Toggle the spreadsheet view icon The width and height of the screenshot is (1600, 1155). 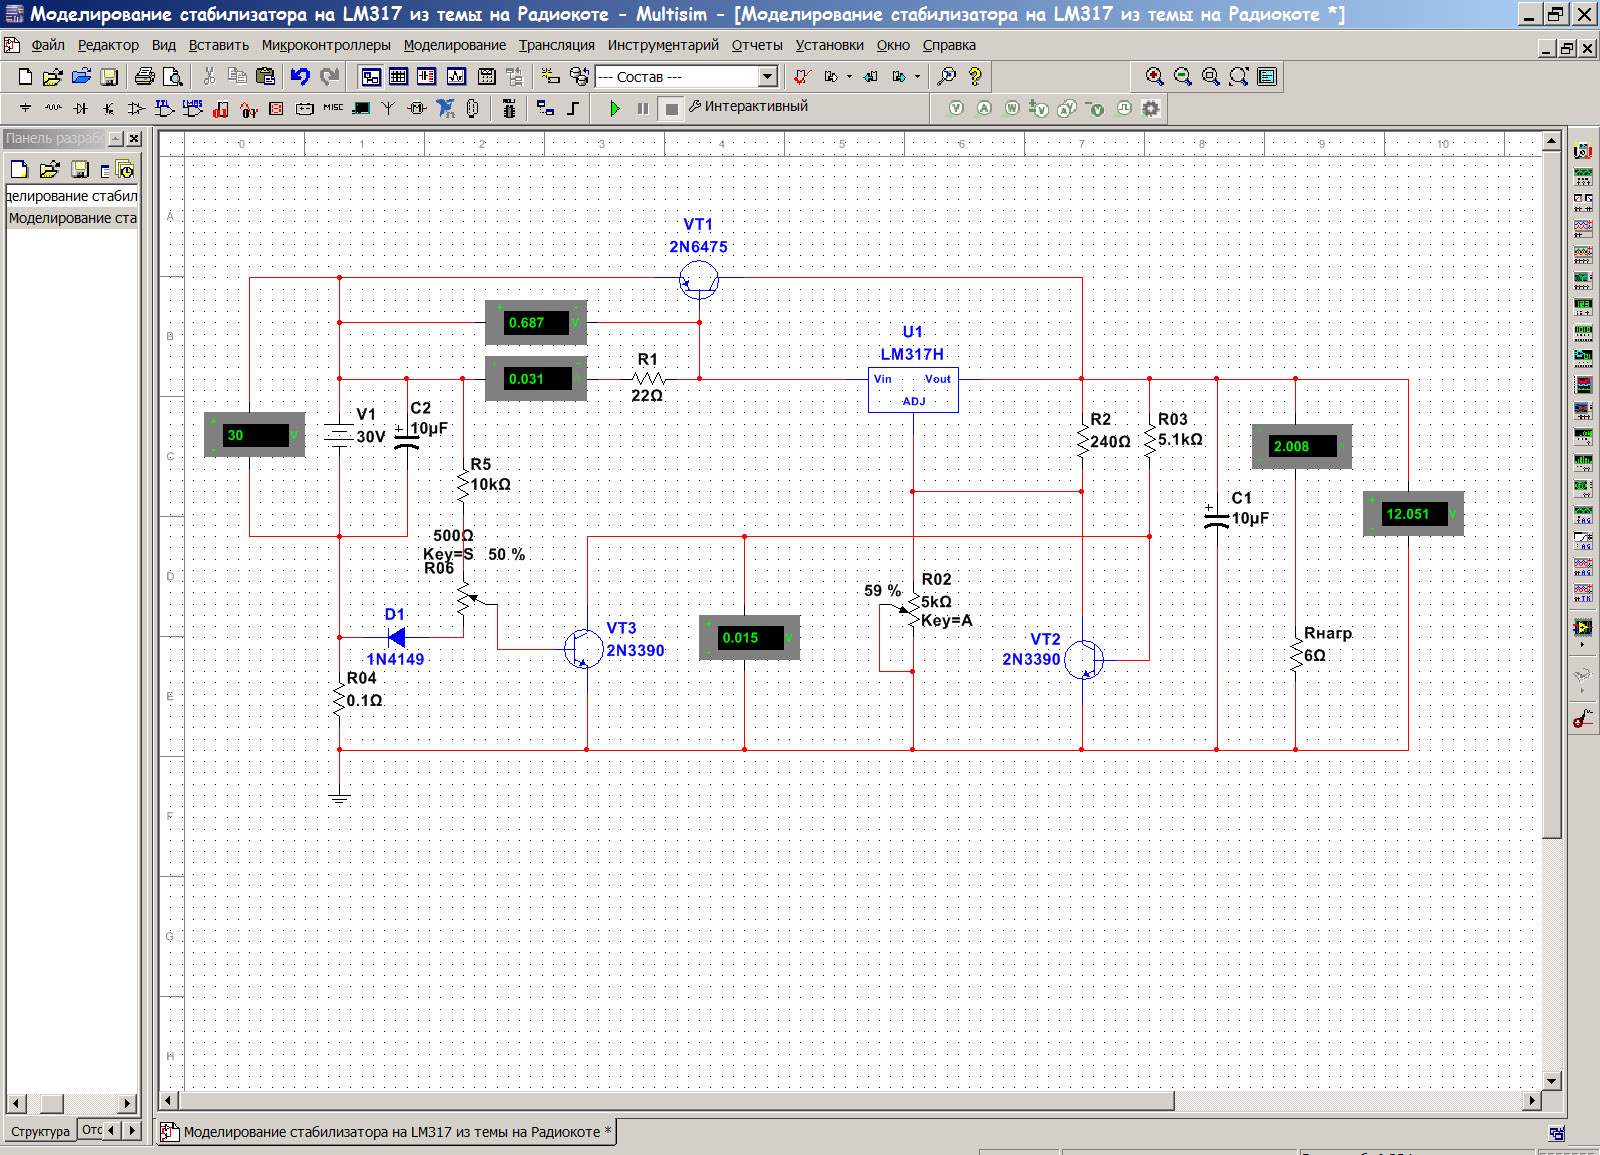(398, 77)
